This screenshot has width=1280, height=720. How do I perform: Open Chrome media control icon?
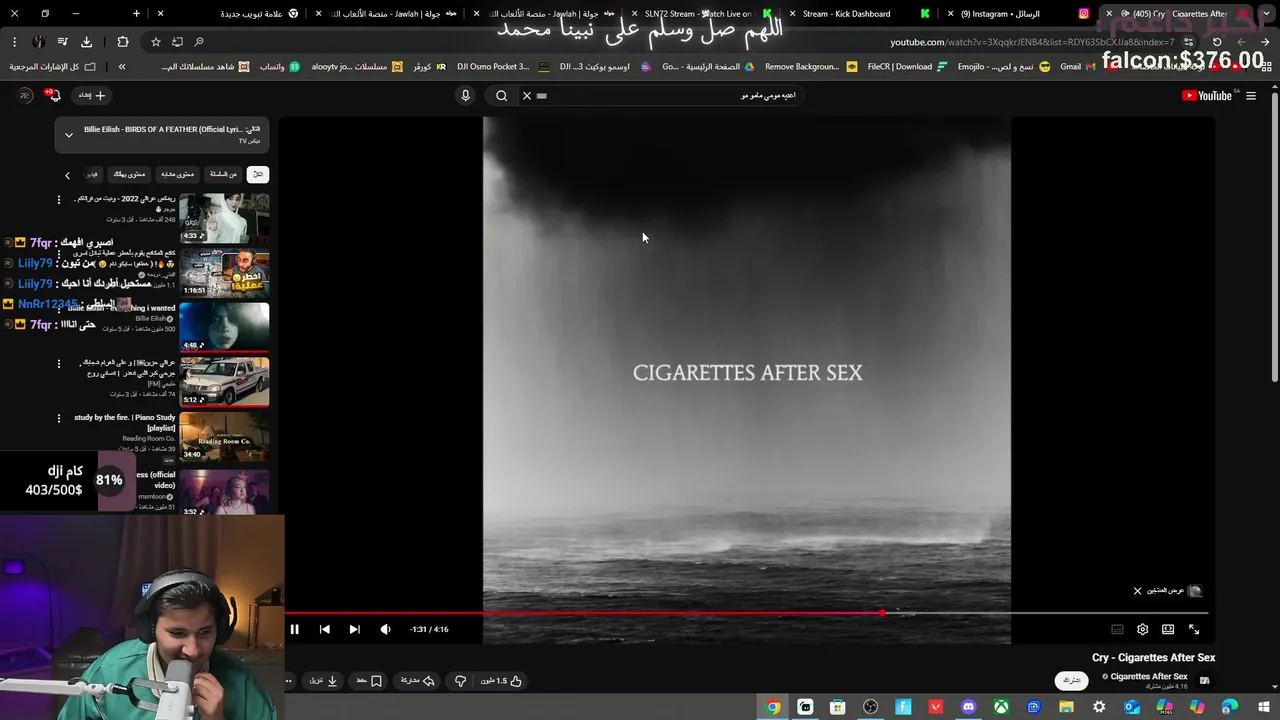(62, 42)
